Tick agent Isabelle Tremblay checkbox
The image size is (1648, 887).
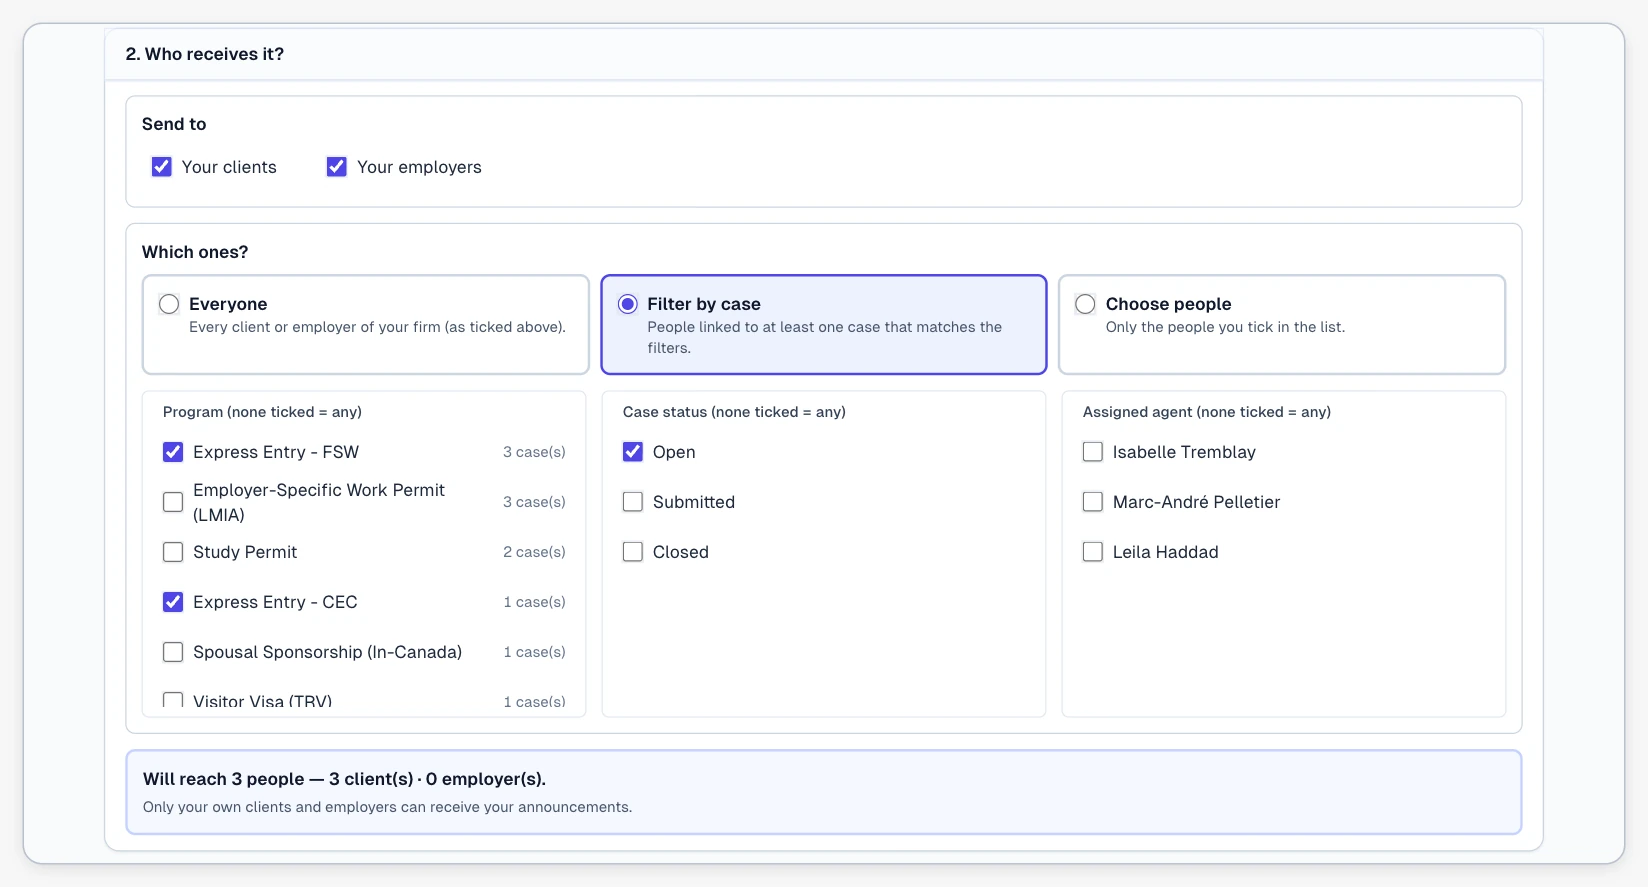pyautogui.click(x=1093, y=452)
